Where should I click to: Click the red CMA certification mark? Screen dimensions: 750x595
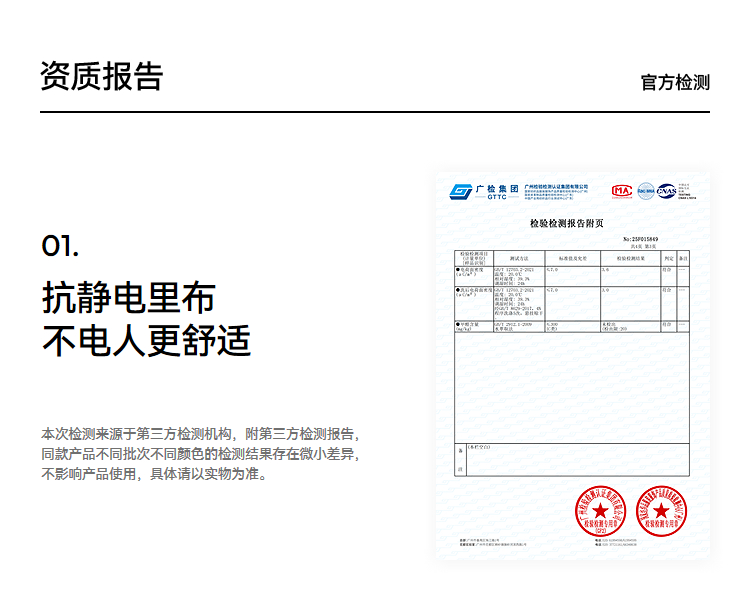[622, 191]
